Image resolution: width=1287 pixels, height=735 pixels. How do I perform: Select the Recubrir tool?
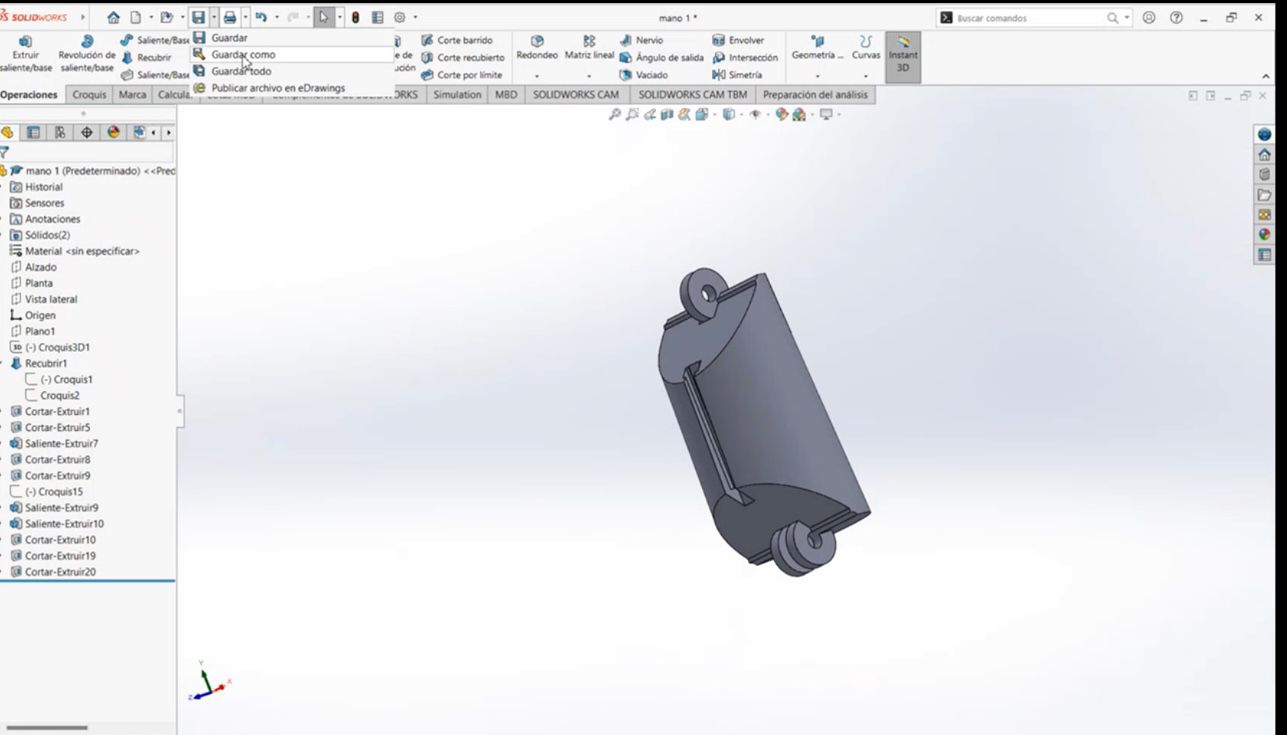click(x=146, y=58)
